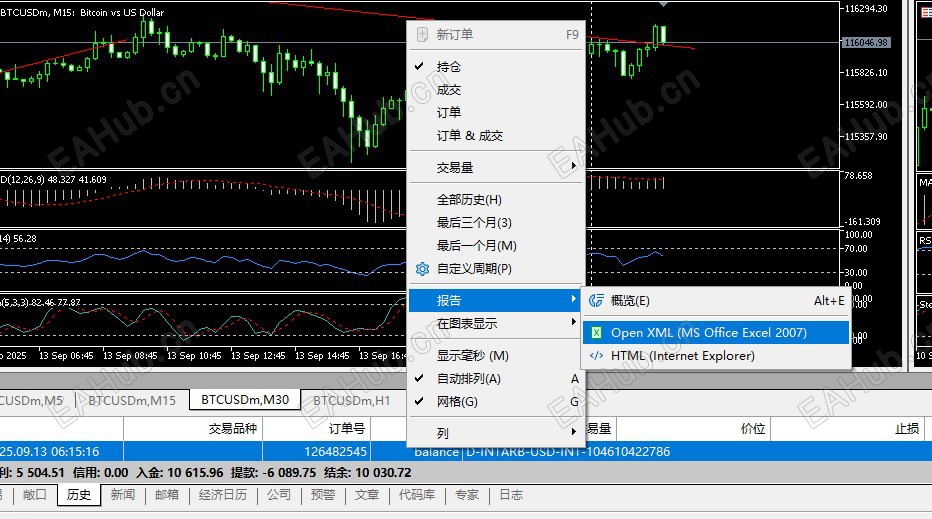Click the gear icon next to 自定义周期
Image resolution: width=932 pixels, height=519 pixels.
[422, 269]
